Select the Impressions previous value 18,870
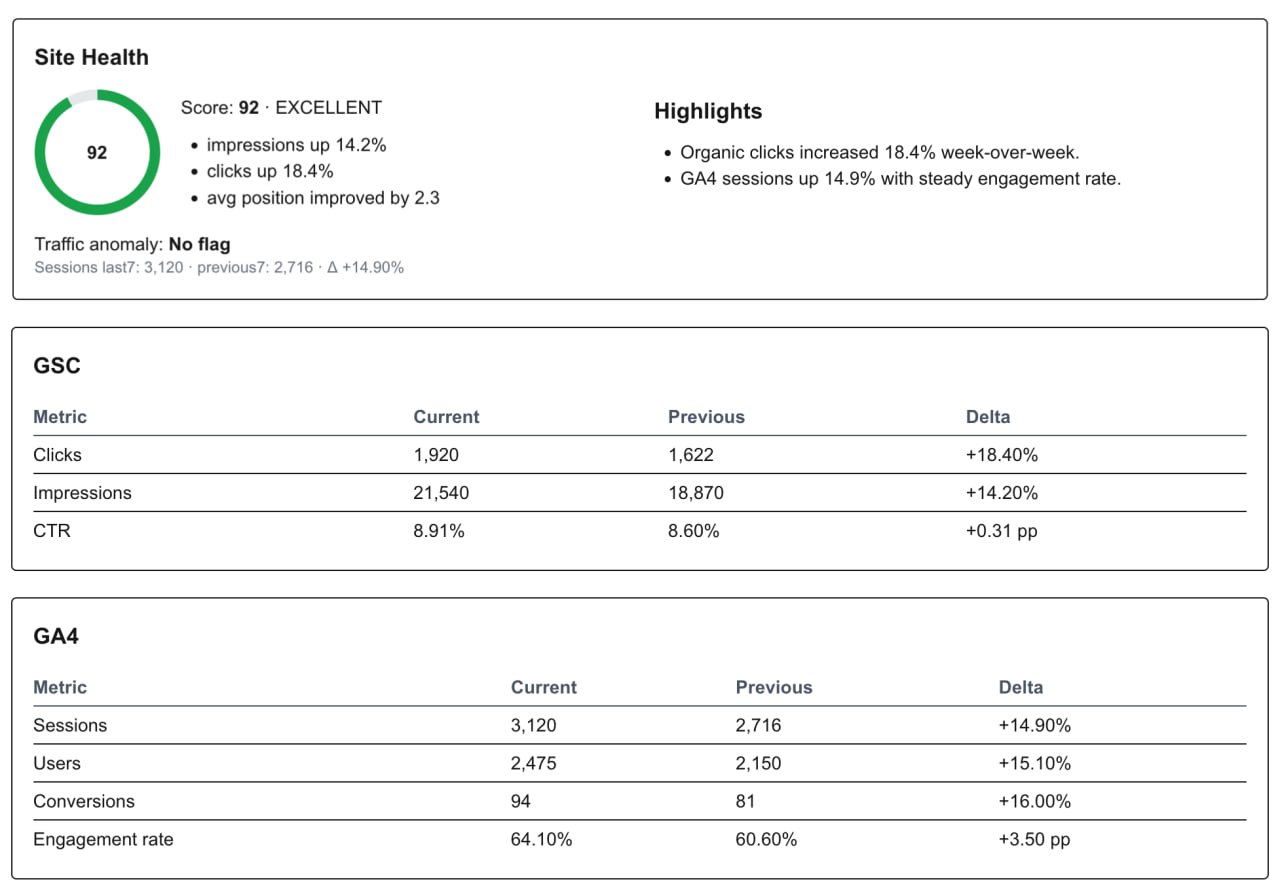This screenshot has width=1280, height=888. 696,493
